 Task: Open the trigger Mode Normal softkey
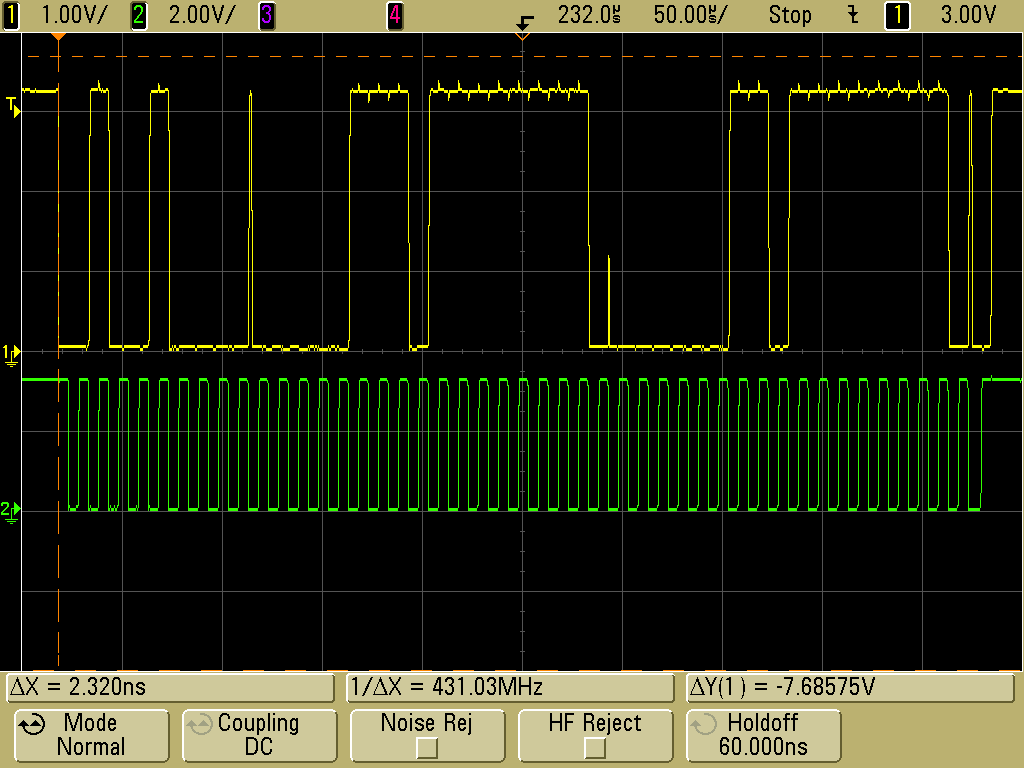[91, 735]
